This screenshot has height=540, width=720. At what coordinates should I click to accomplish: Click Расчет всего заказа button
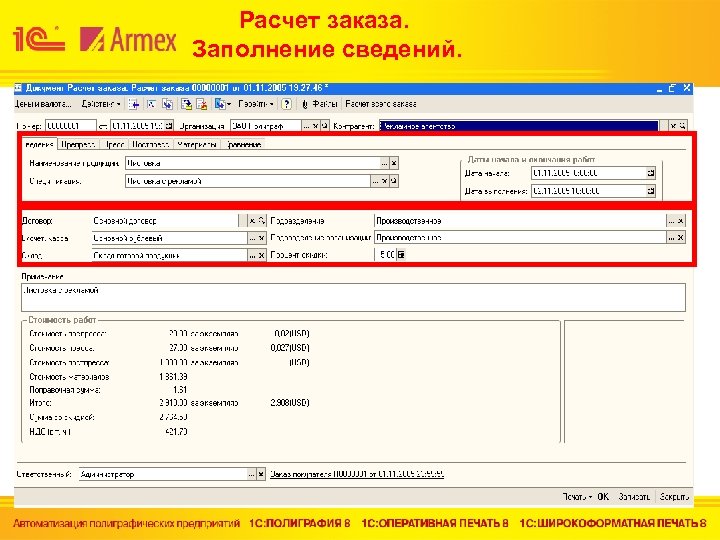click(381, 104)
